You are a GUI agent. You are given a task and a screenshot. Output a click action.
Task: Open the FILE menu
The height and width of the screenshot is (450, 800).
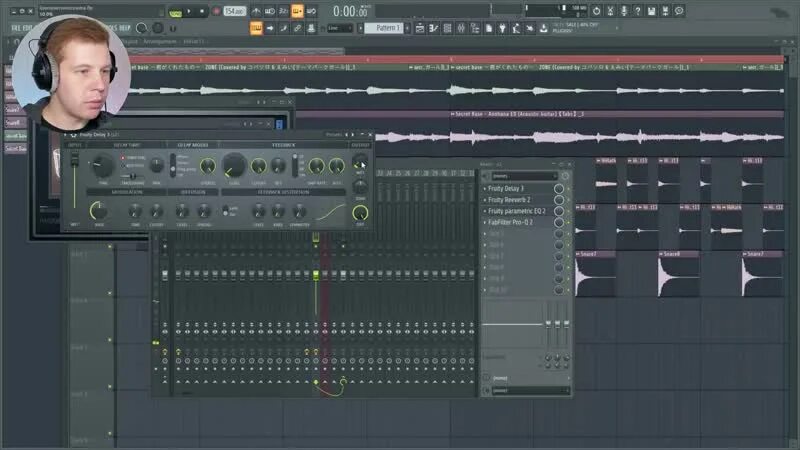(x=15, y=28)
